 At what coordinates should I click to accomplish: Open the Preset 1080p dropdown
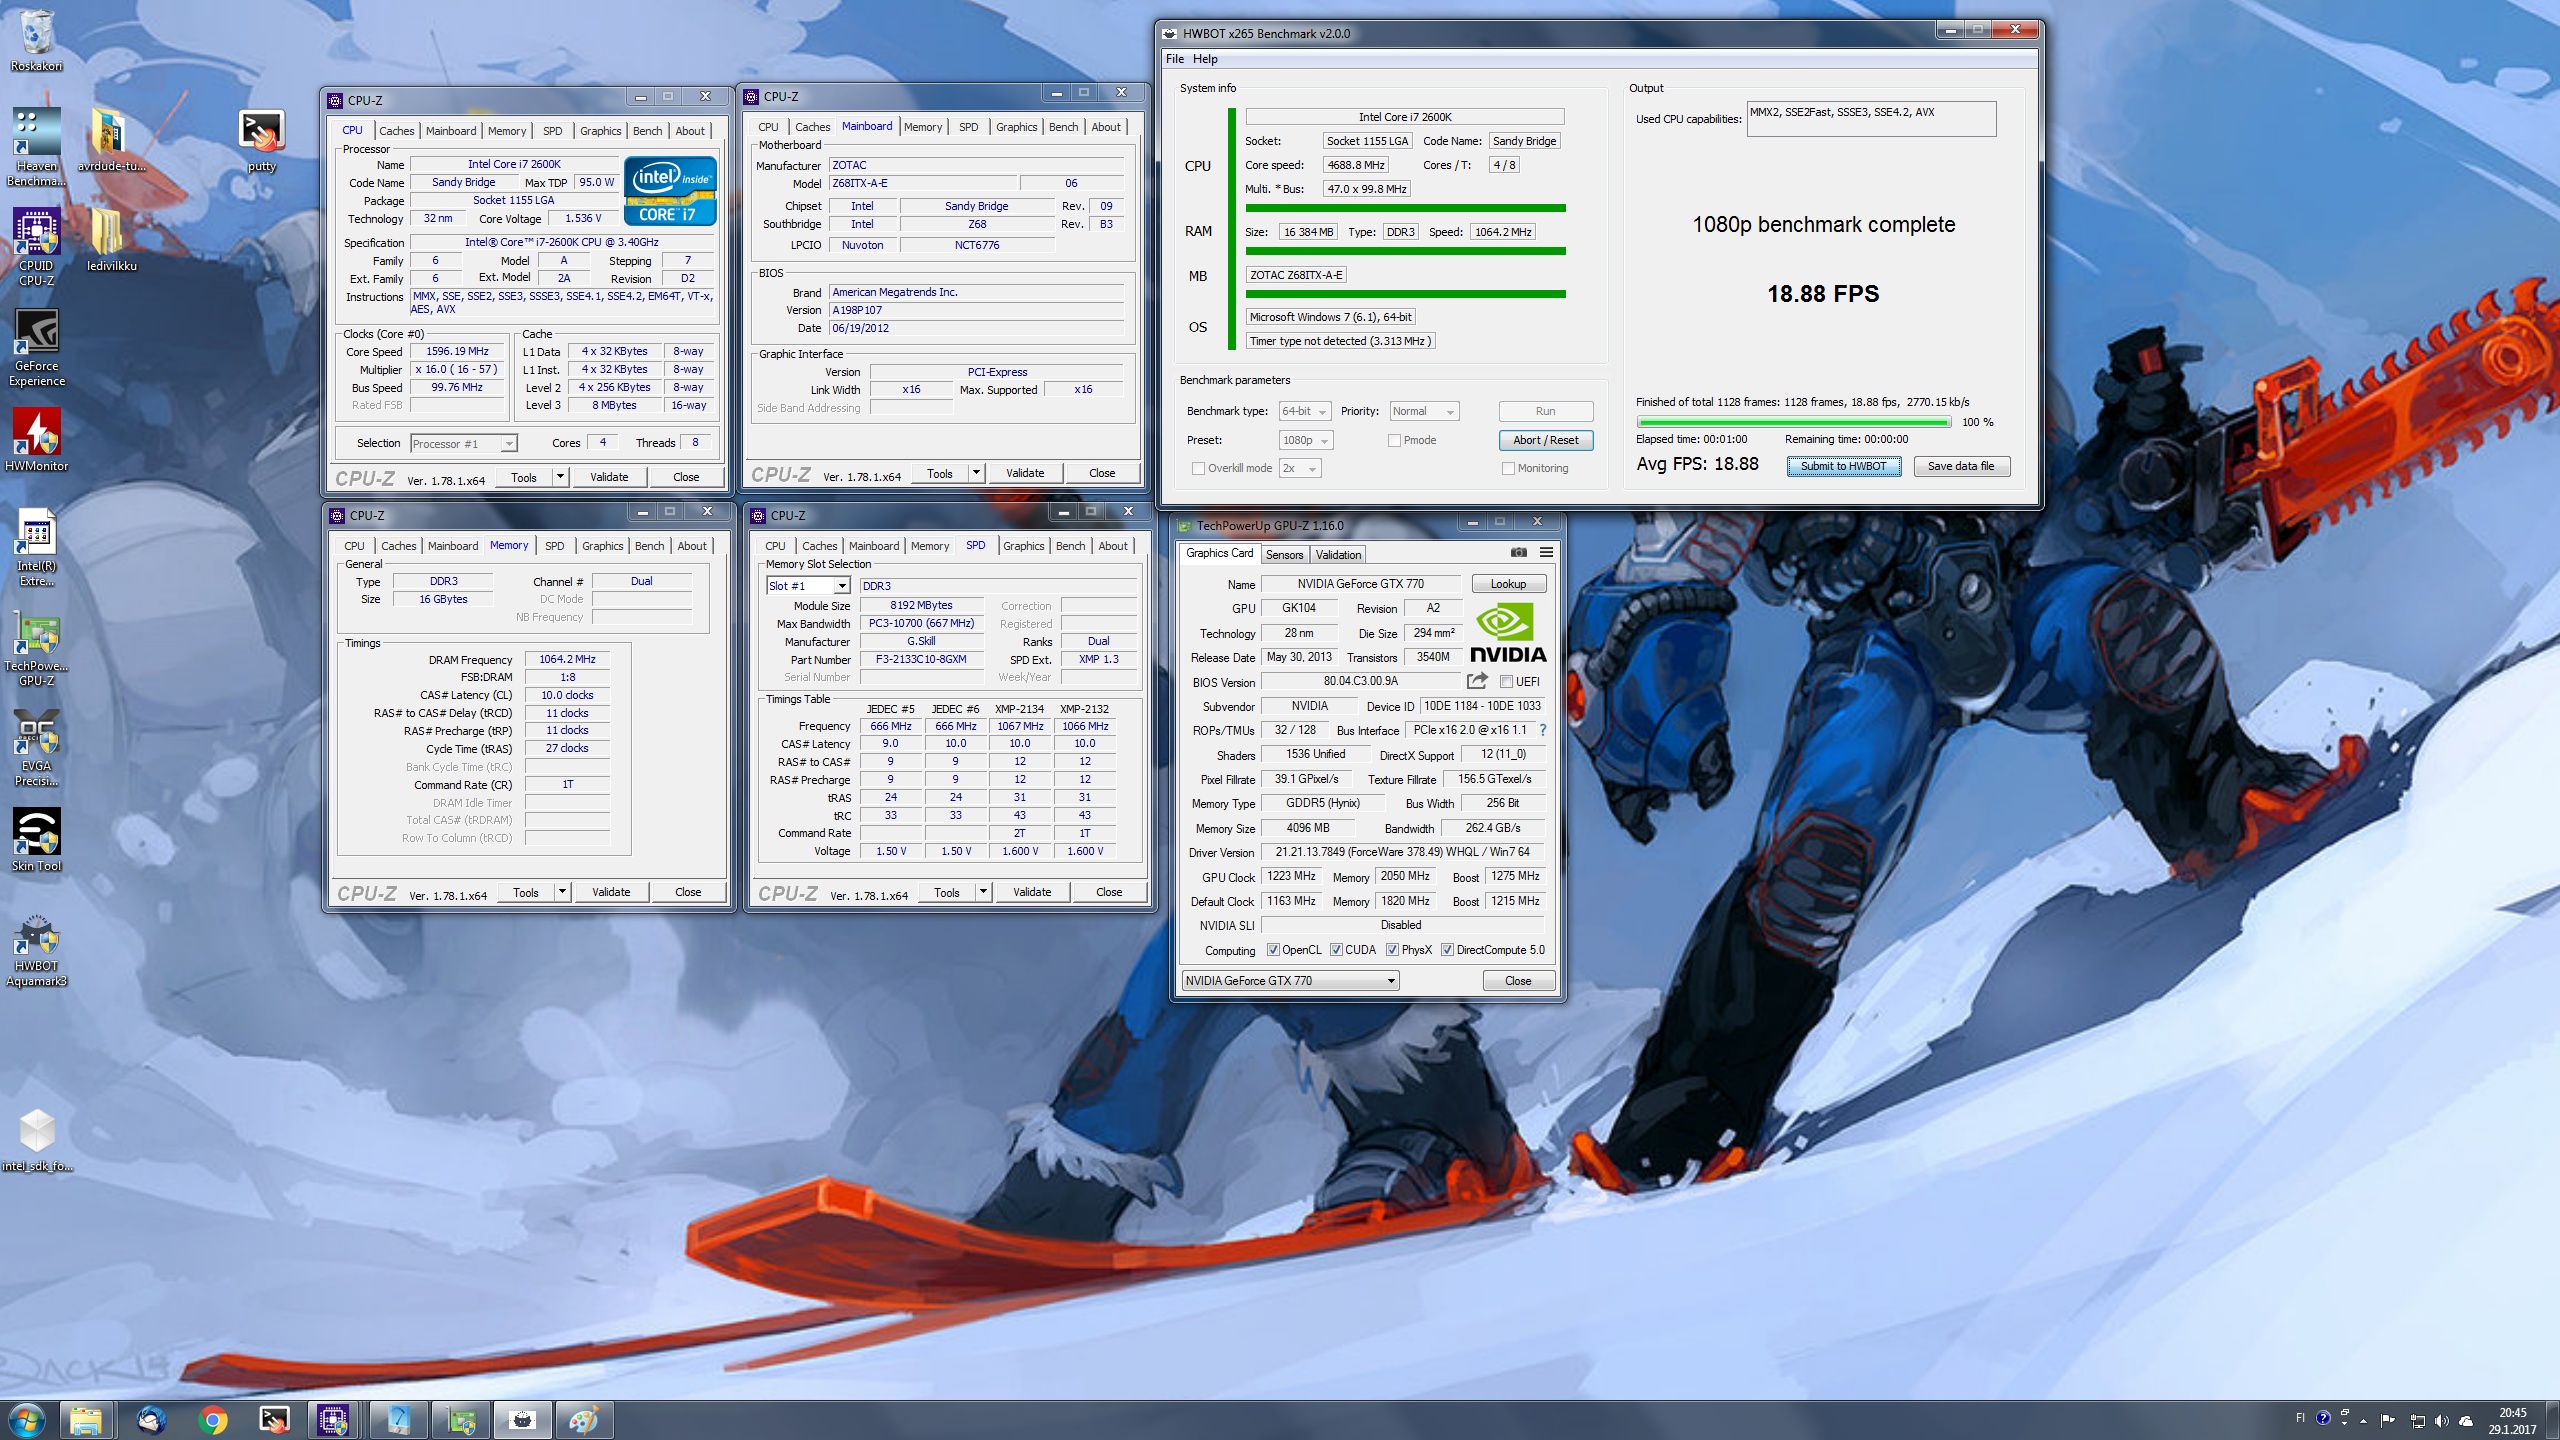(1306, 440)
